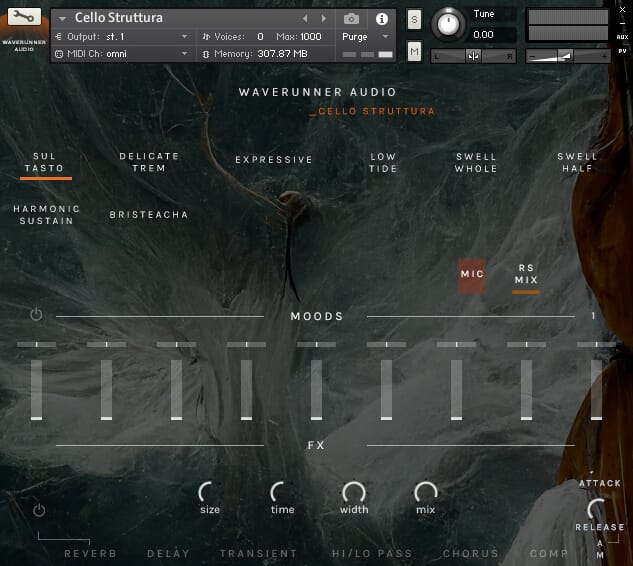
Task: Open the MIDI Ch omni dropdown
Action: click(x=122, y=54)
